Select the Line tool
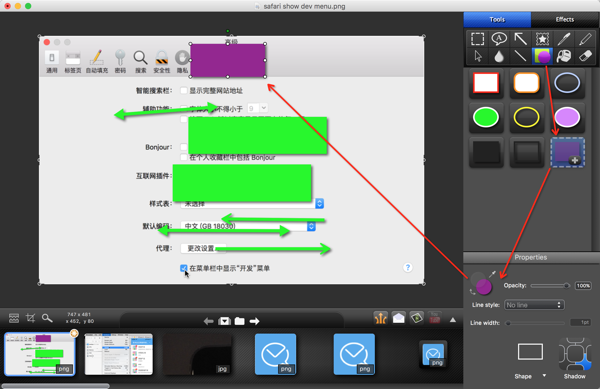Image resolution: width=600 pixels, height=389 pixels. [520, 56]
